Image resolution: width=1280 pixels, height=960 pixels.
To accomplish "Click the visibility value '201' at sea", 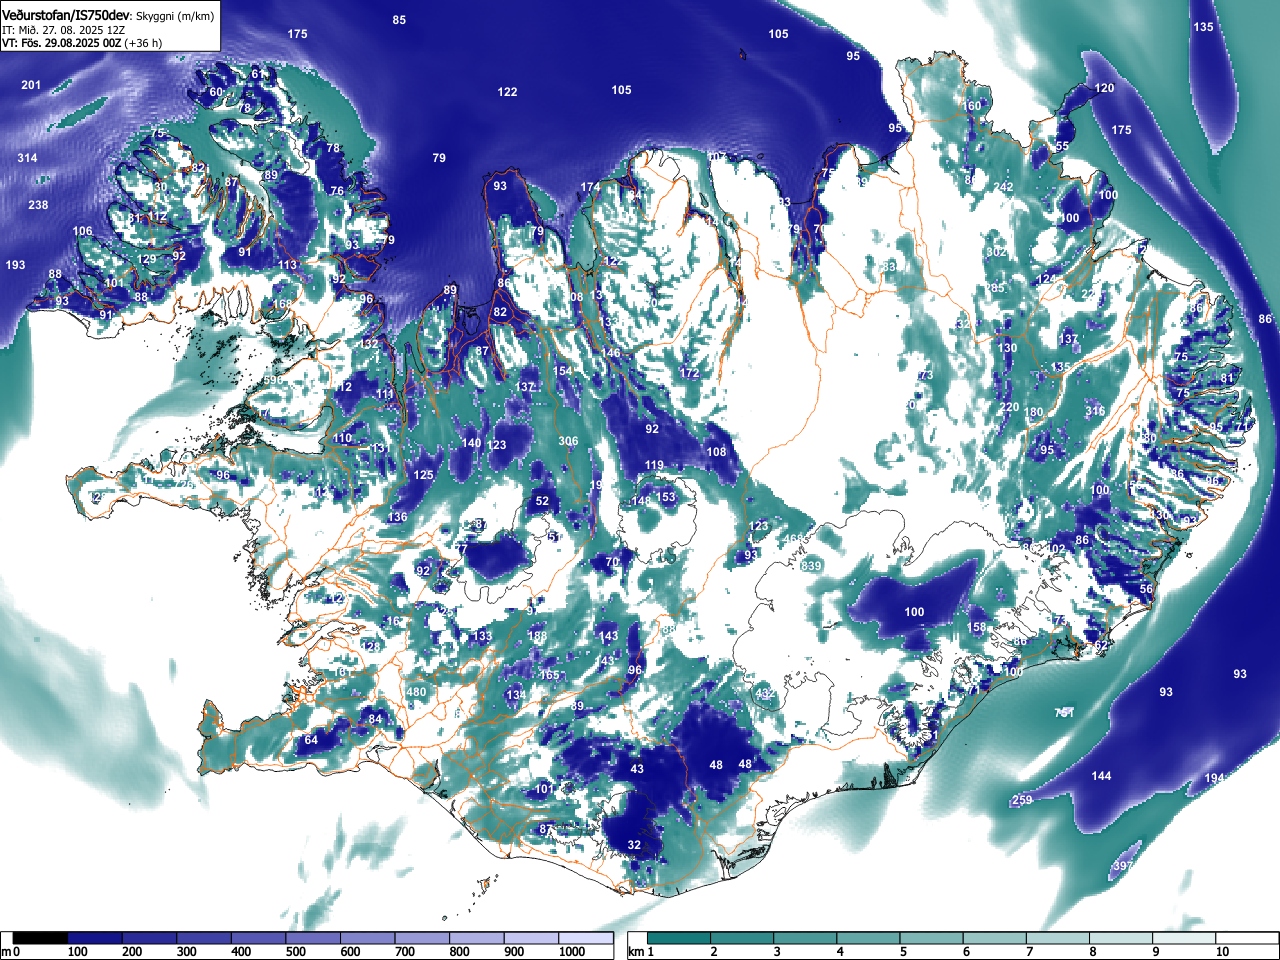I will pos(31,85).
